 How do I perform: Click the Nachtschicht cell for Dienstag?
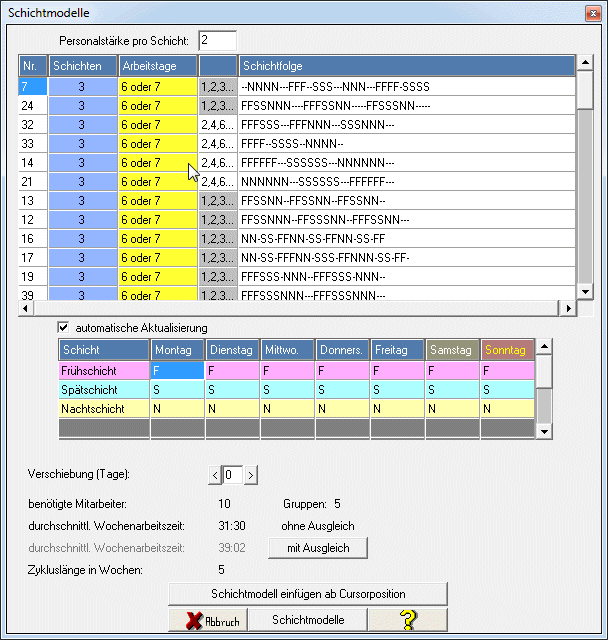coord(232,409)
